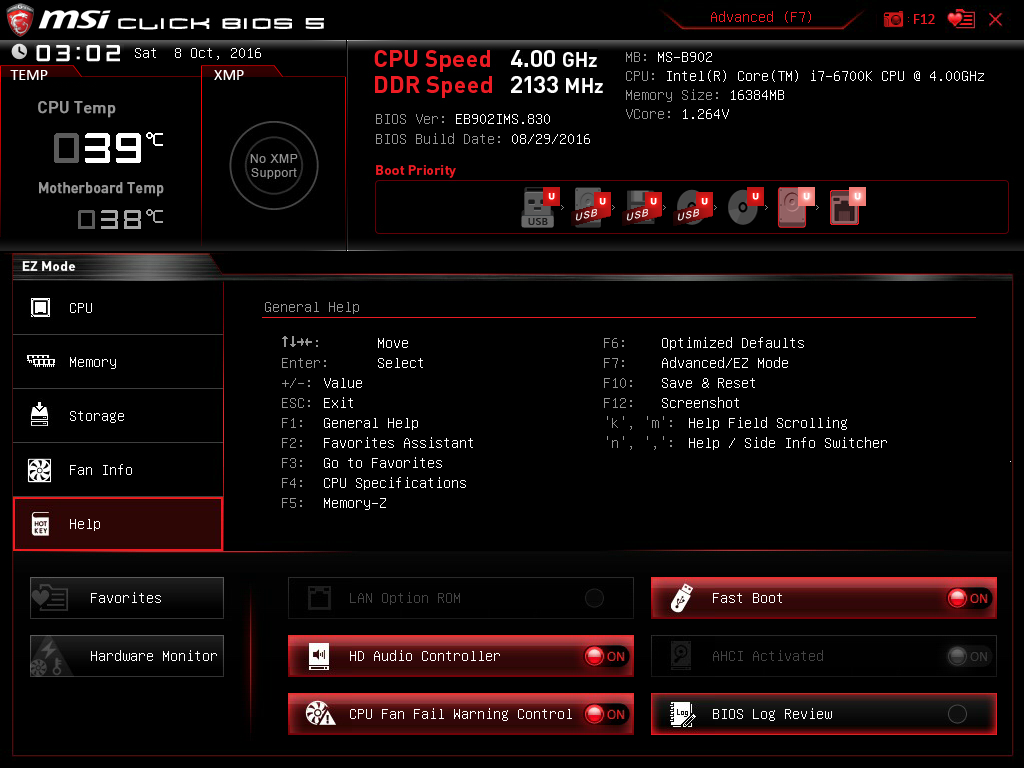The width and height of the screenshot is (1024, 768).
Task: Click the BIOS Log Review radio indicator
Action: (957, 714)
